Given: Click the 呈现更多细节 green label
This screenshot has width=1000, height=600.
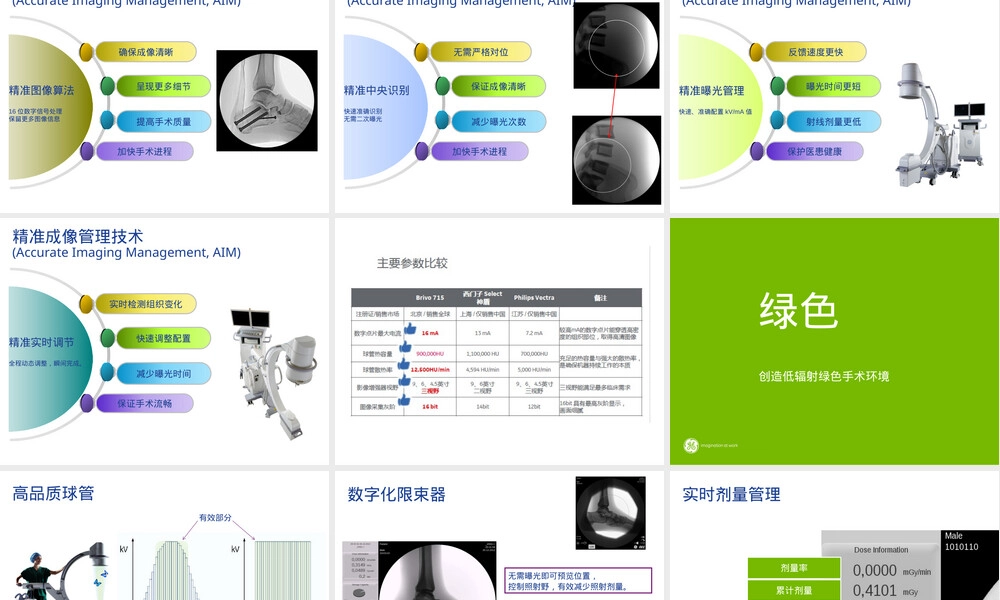Looking at the screenshot, I should click(x=163, y=86).
